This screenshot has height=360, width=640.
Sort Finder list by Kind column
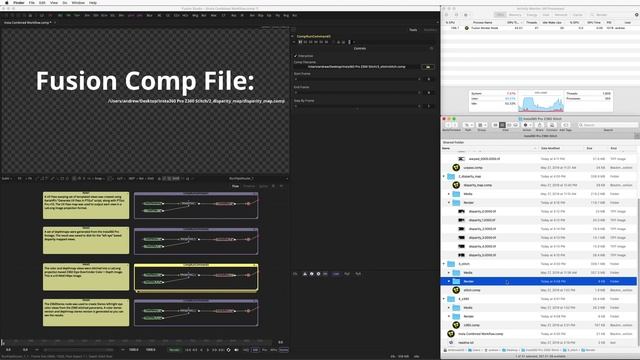click(x=613, y=148)
